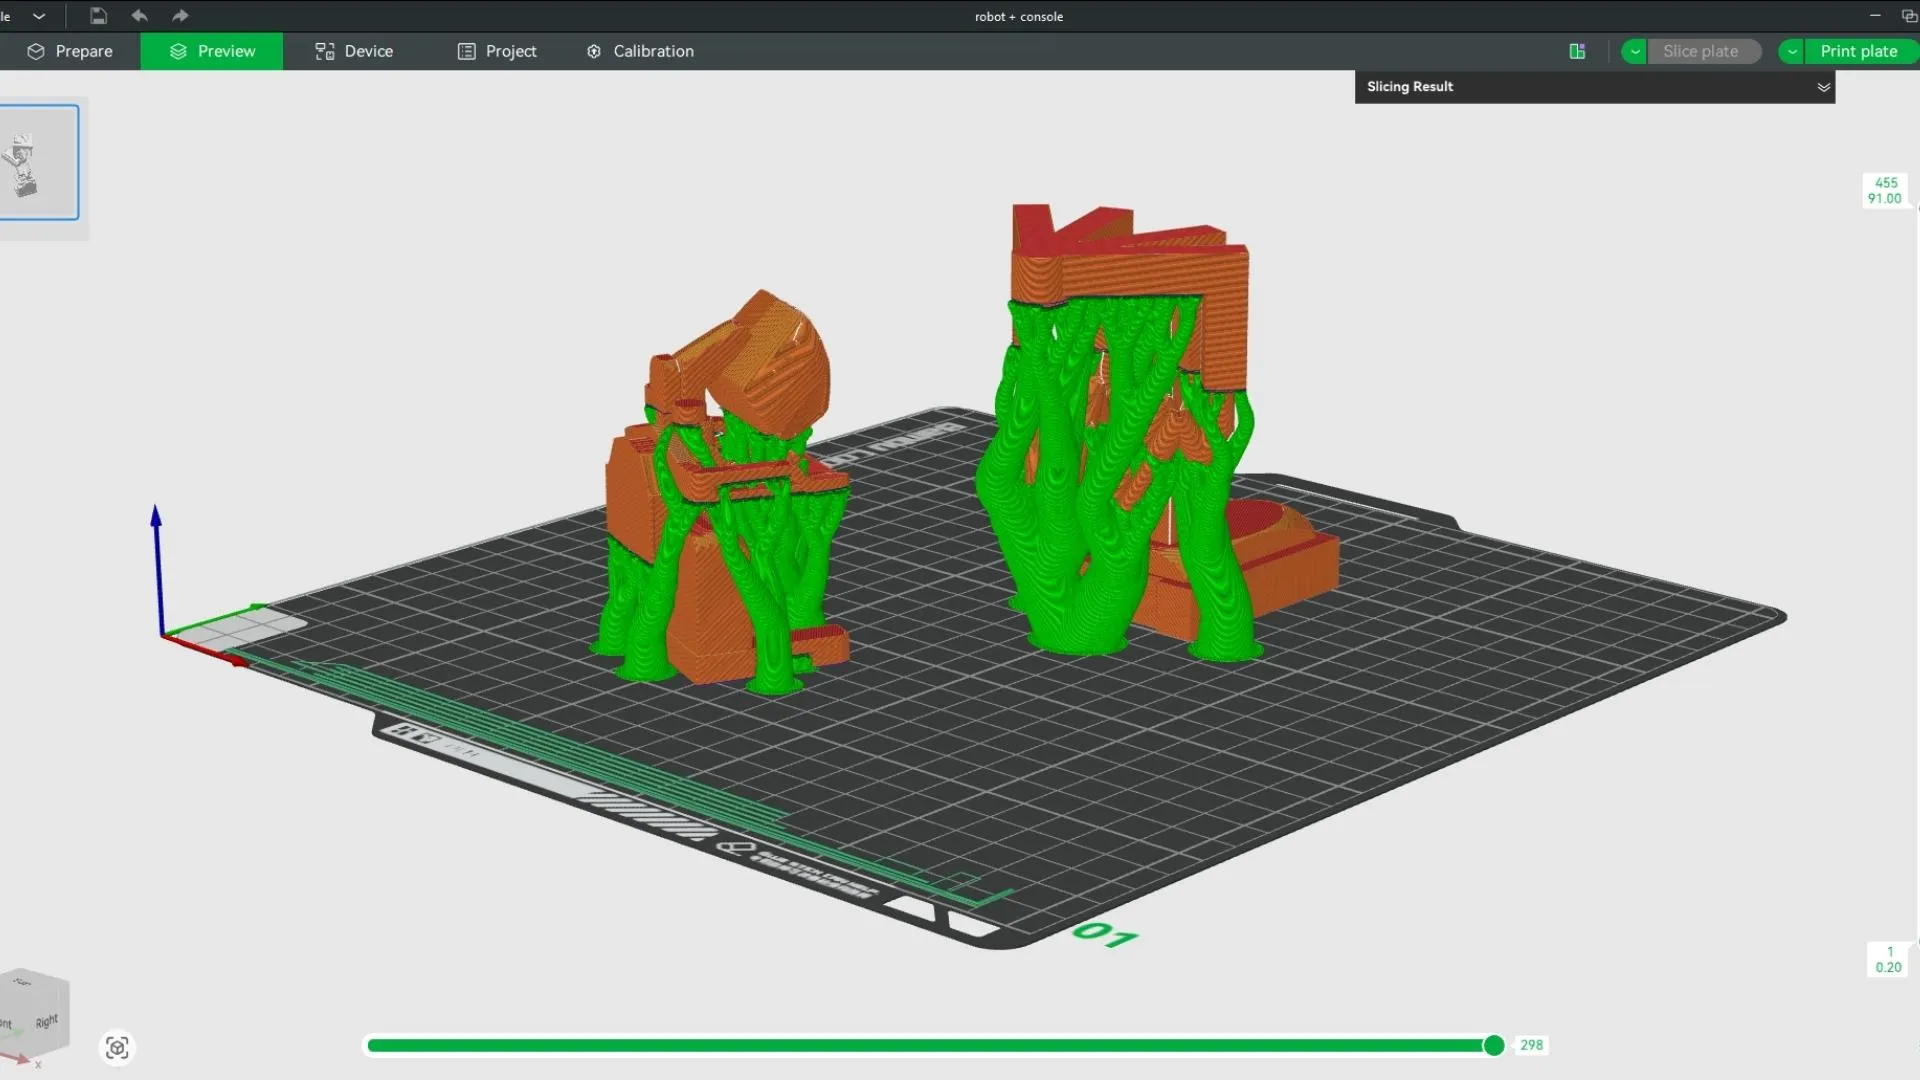Open the Slice plate dropdown arrow

1635,51
